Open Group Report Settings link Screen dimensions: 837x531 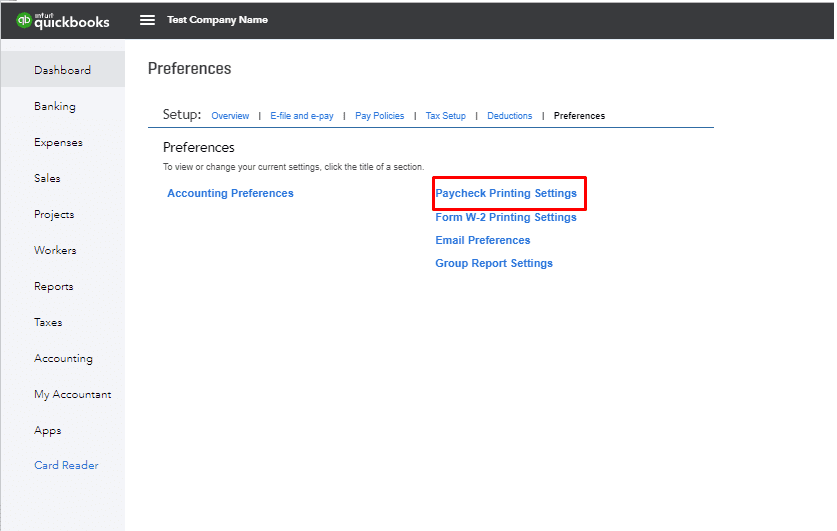[494, 263]
